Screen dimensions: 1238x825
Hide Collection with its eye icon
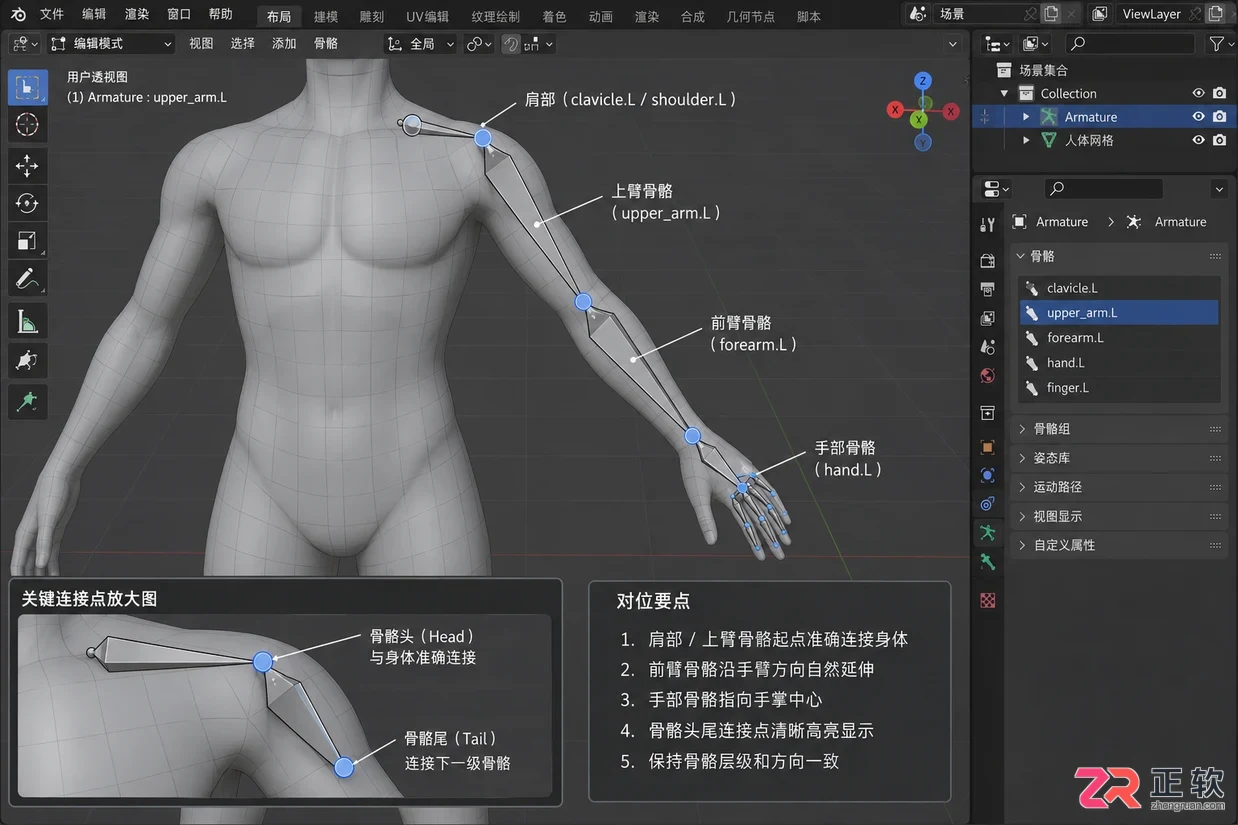1198,93
